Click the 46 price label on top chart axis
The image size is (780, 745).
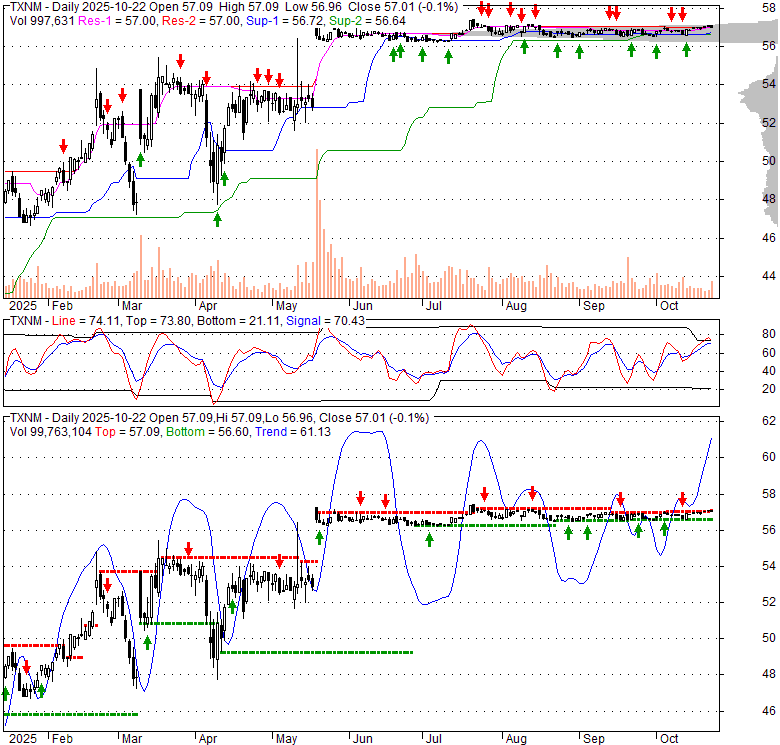769,237
